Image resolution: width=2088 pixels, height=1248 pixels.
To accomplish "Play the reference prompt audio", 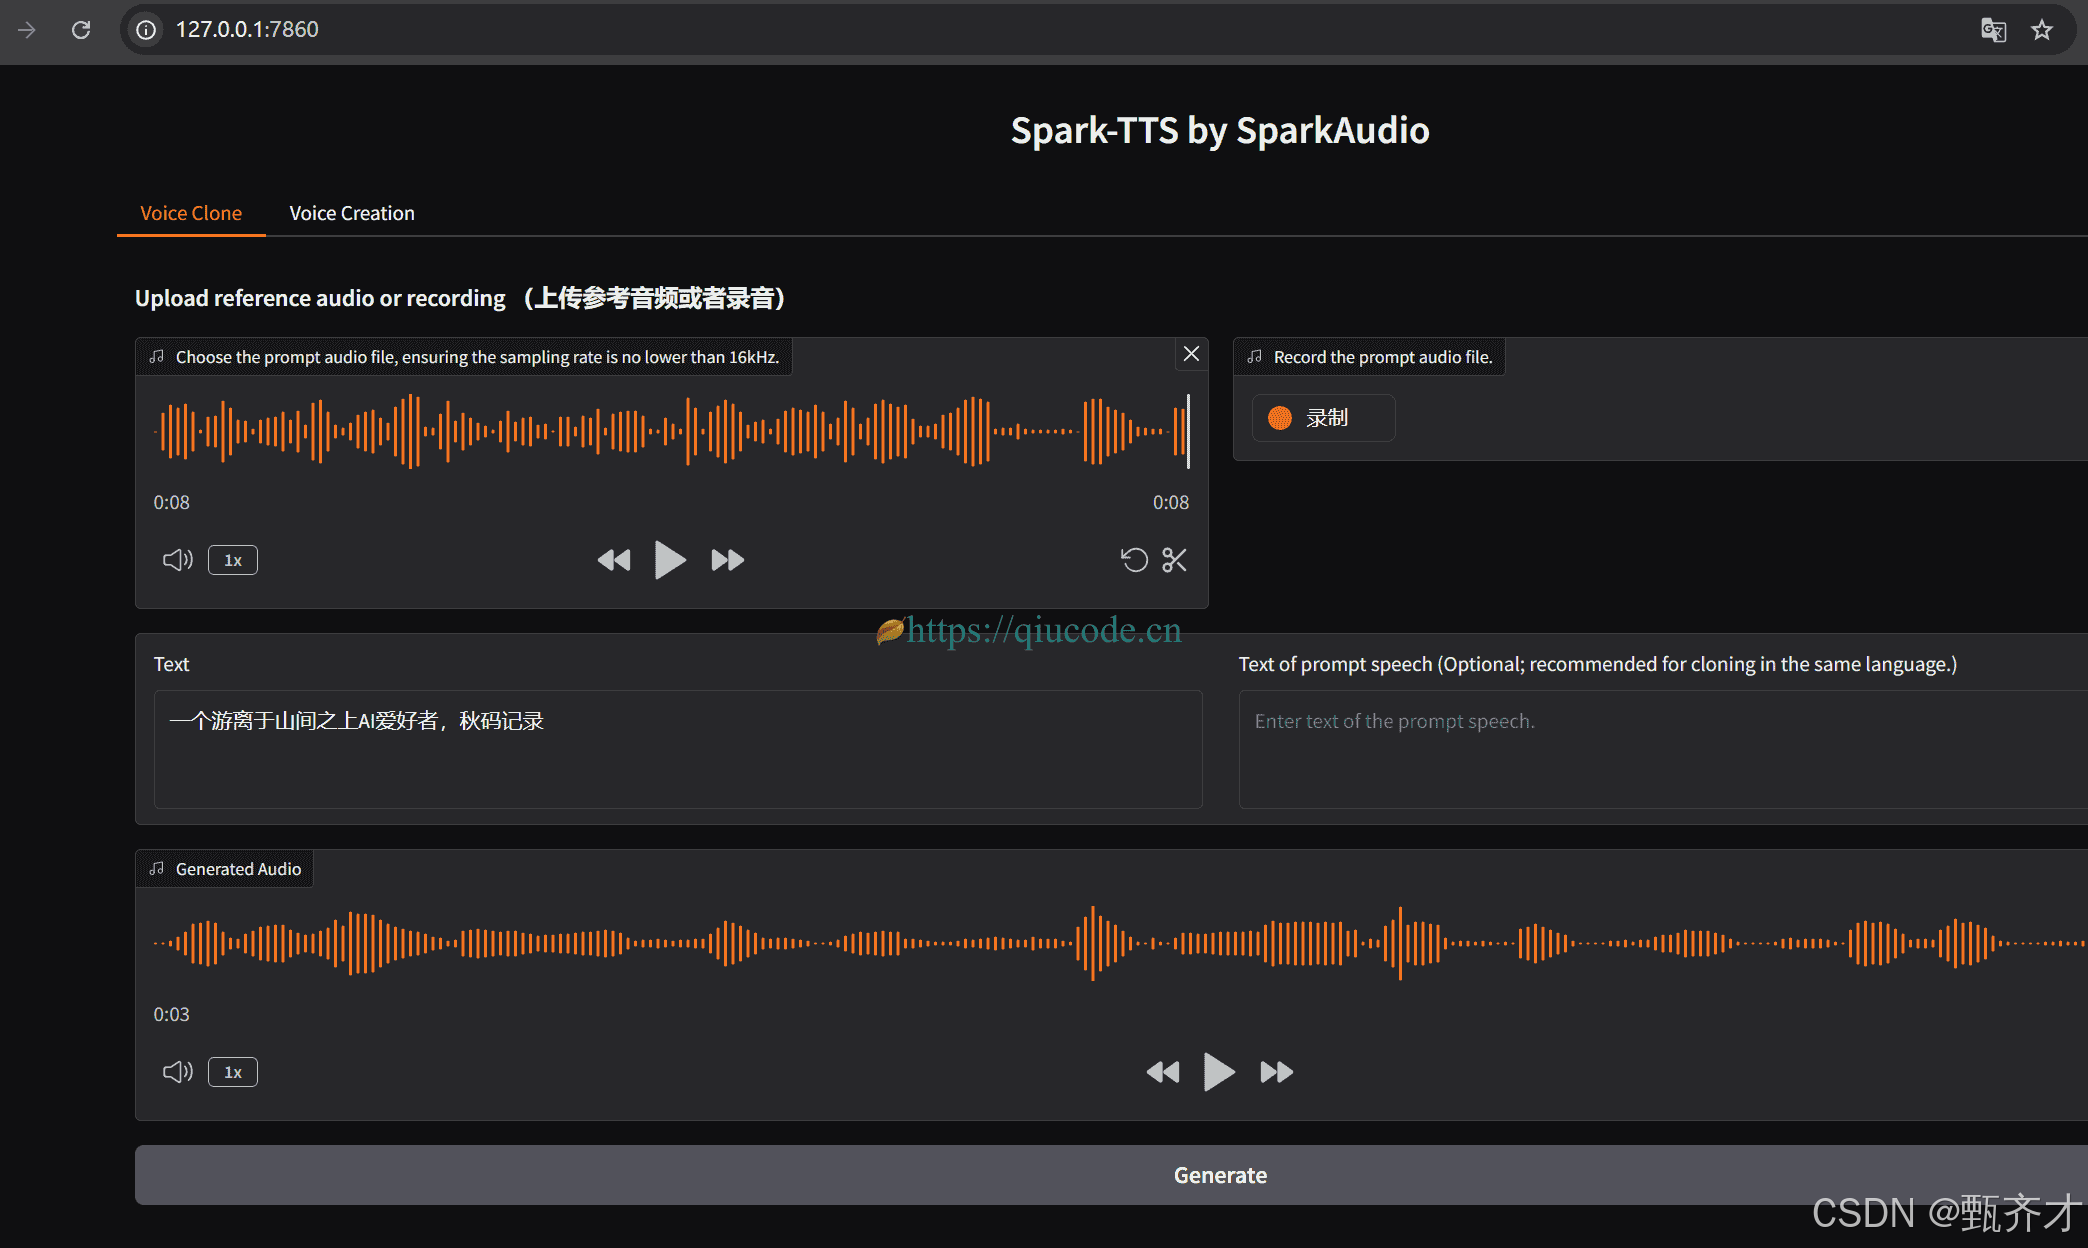I will tap(669, 560).
